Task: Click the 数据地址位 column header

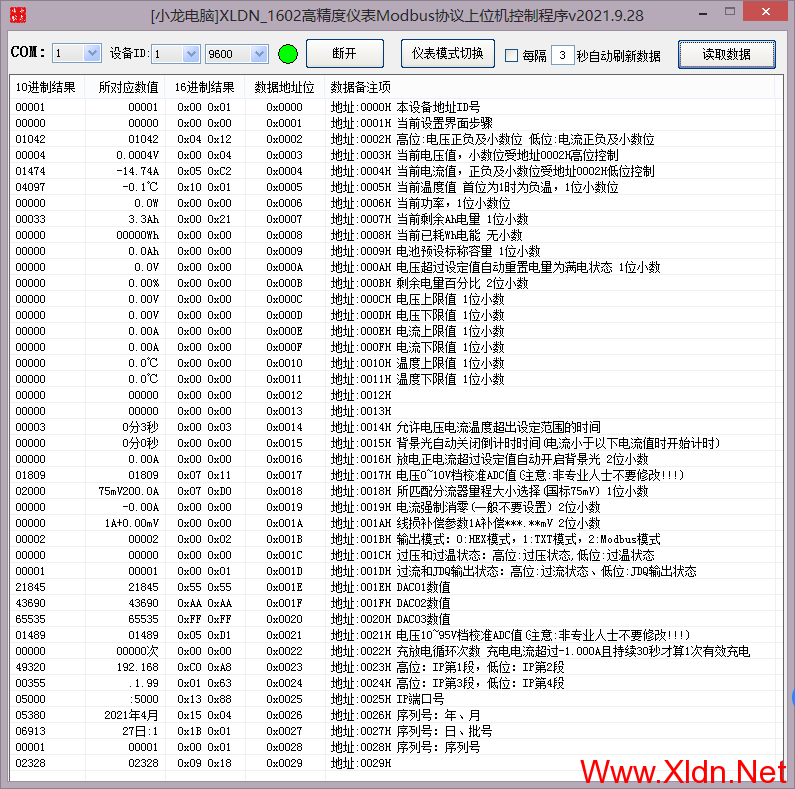Action: tap(284, 87)
